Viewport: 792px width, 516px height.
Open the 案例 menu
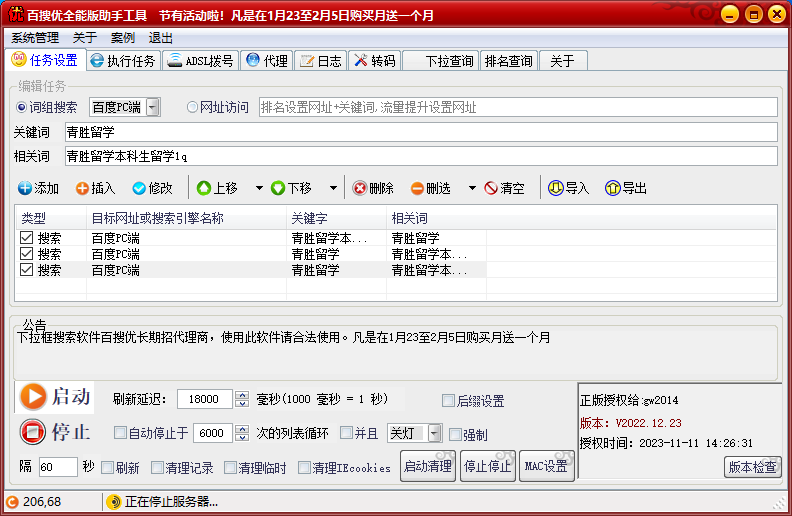pos(123,38)
